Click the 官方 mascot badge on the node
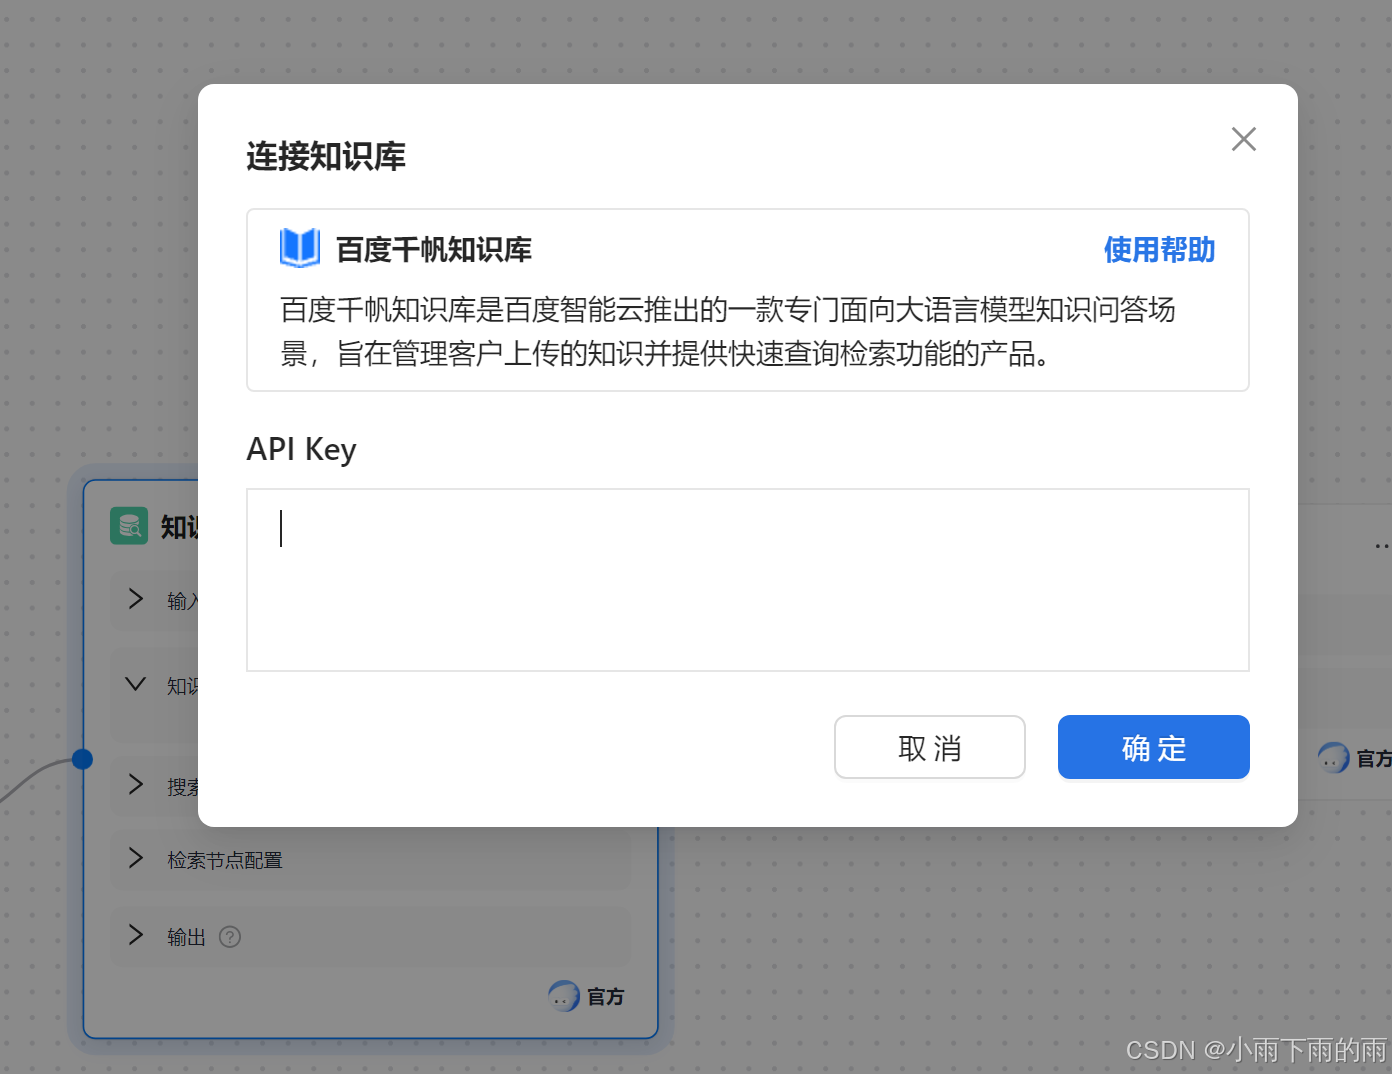Viewport: 1392px width, 1074px height. click(564, 996)
